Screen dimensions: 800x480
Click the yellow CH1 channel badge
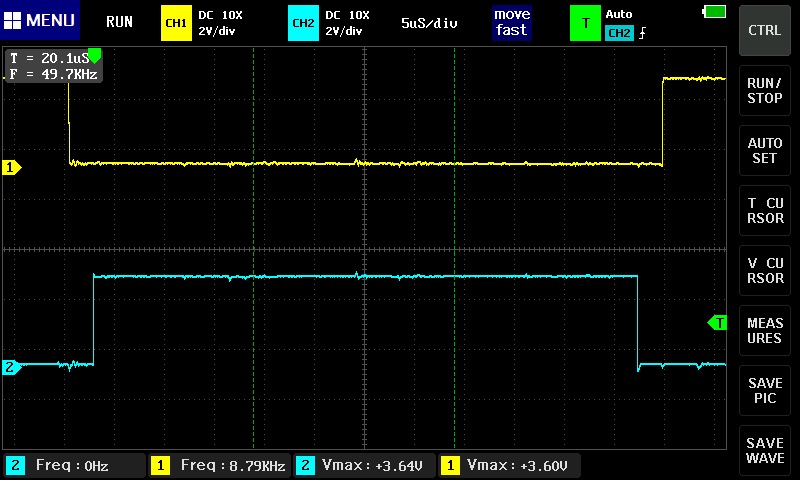tap(176, 22)
